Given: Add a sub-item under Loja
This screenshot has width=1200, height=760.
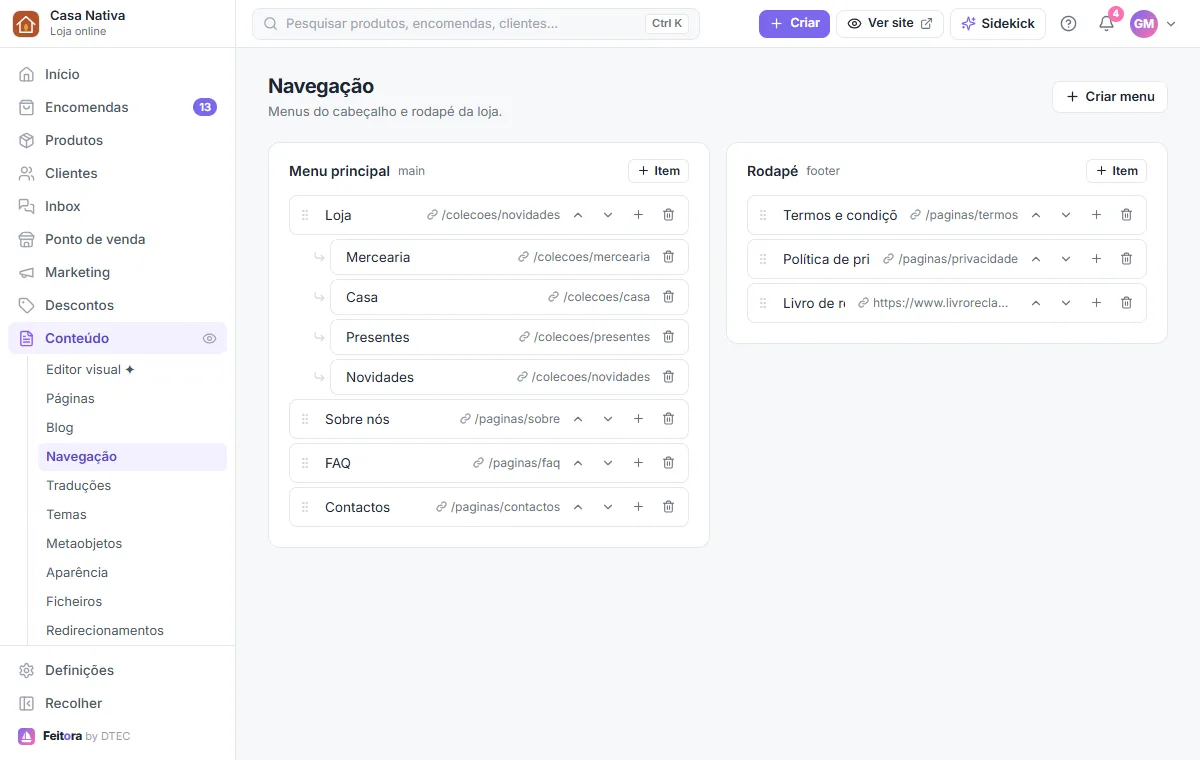Looking at the screenshot, I should (638, 215).
